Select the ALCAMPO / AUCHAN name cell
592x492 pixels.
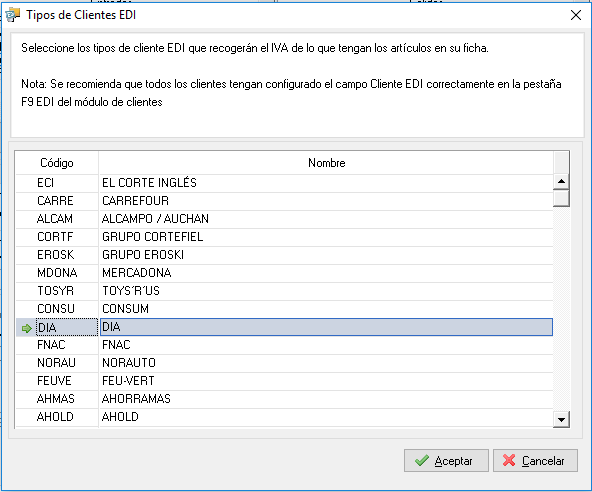pyautogui.click(x=326, y=219)
